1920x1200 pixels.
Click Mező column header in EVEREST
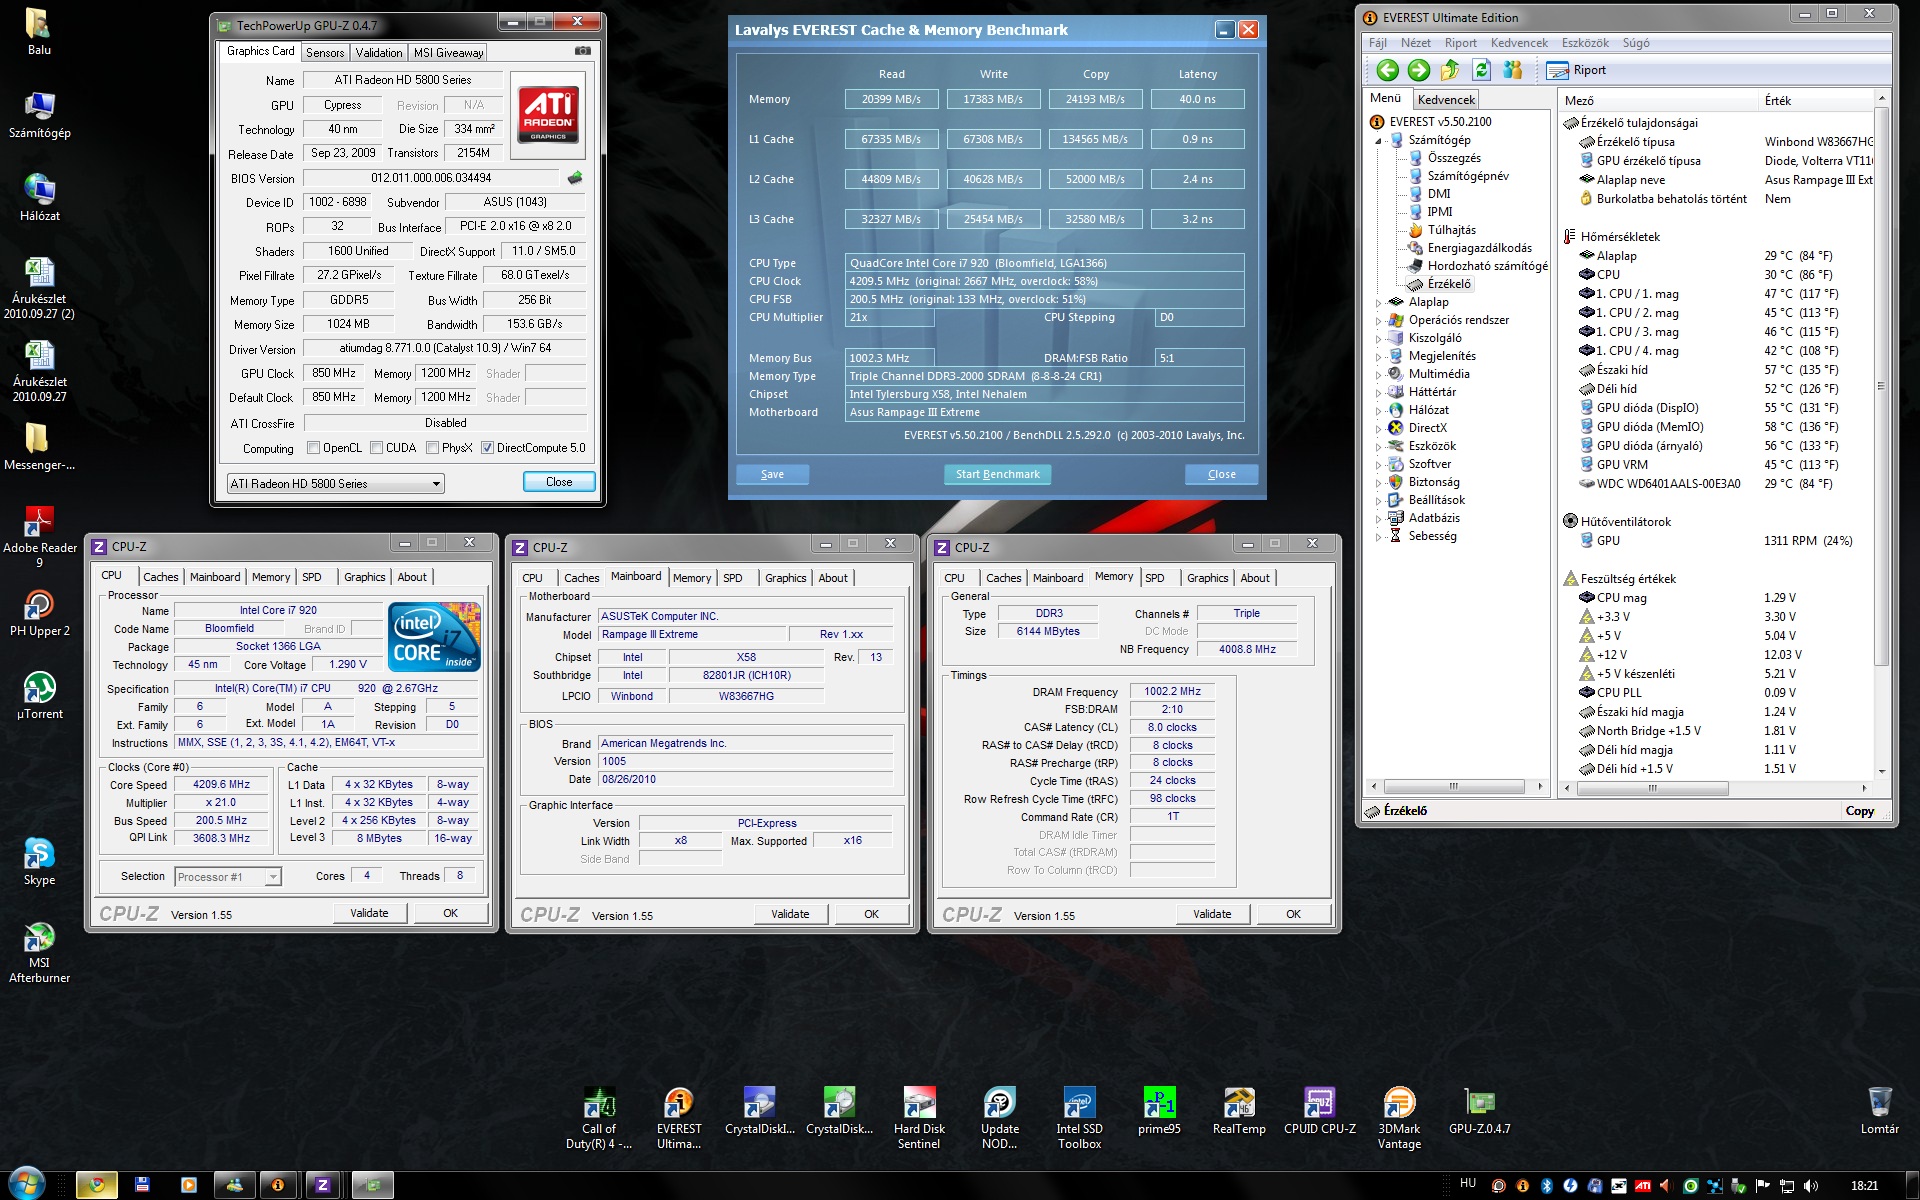[1658, 100]
